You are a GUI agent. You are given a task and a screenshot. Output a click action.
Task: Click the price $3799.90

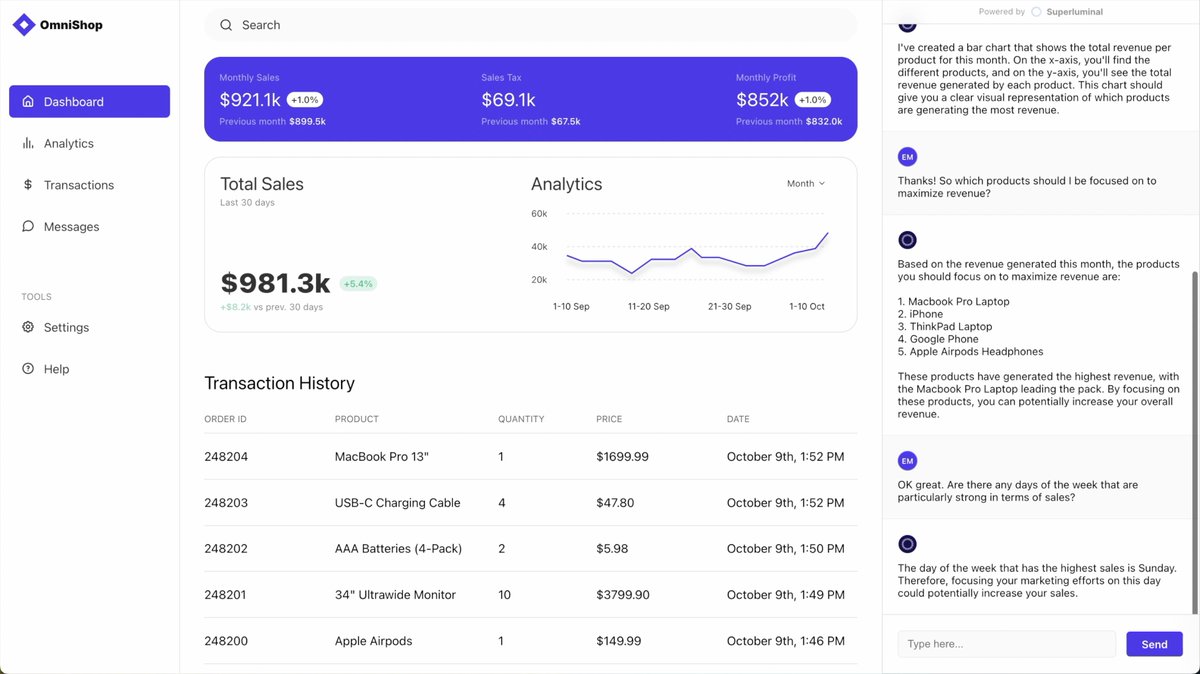623,595
